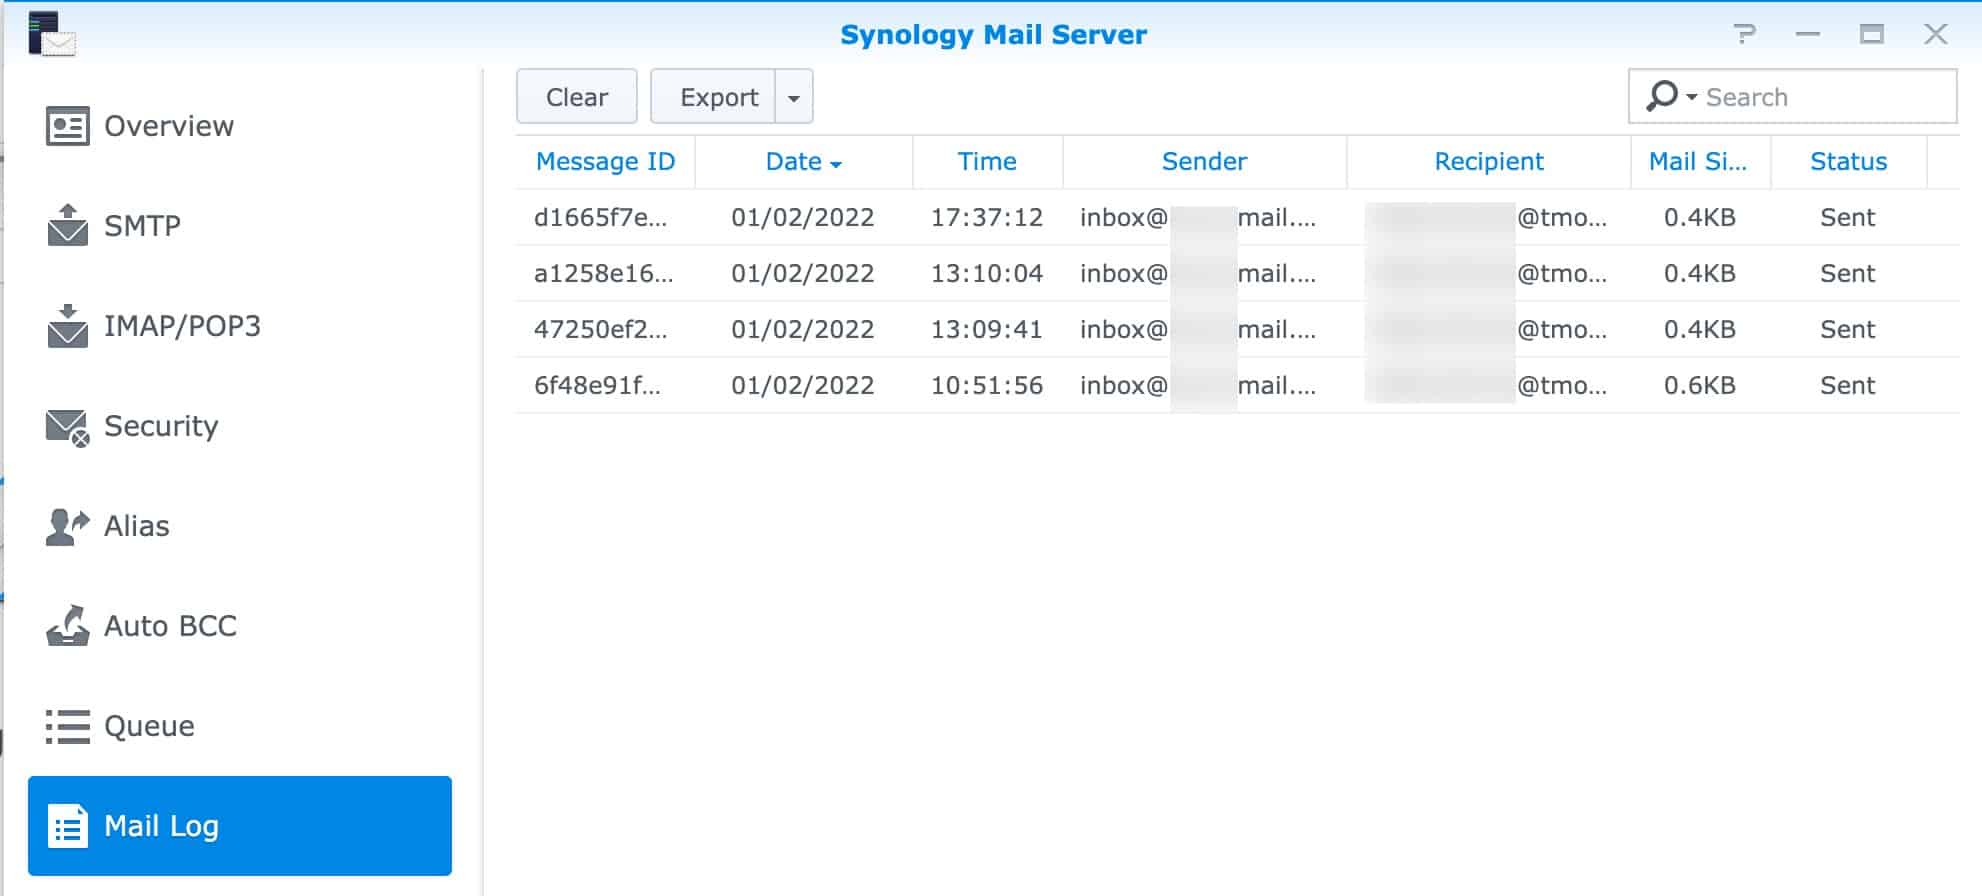The image size is (1982, 896).
Task: Sort by Message ID column
Action: tap(605, 162)
